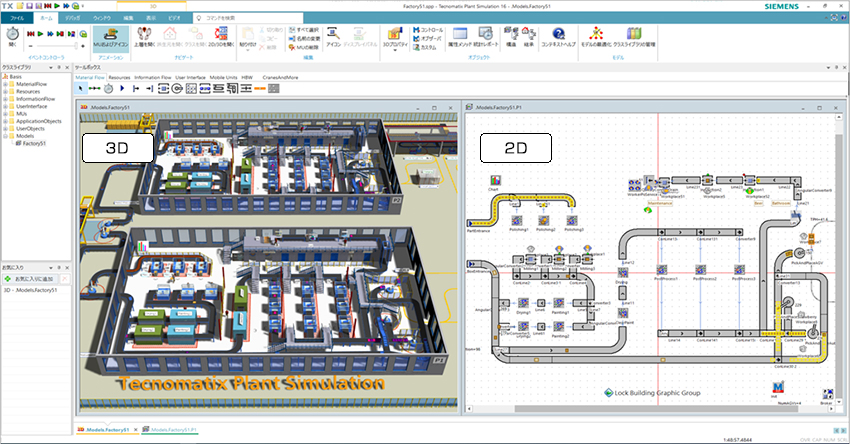850x444 pixels.
Task: Select the gray Track tool in toolbox
Action: pos(274,88)
